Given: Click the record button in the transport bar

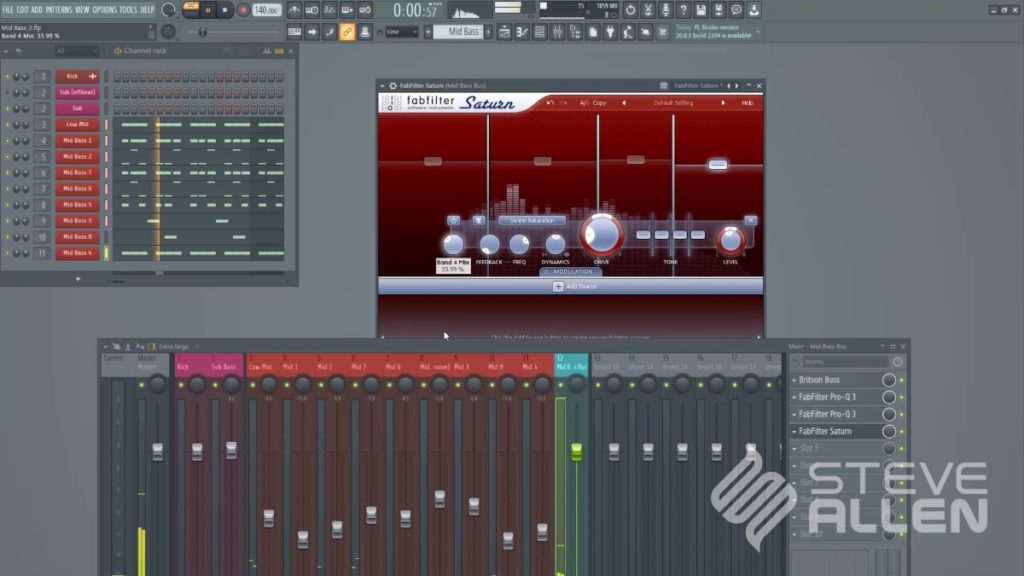Looking at the screenshot, I should pyautogui.click(x=243, y=10).
